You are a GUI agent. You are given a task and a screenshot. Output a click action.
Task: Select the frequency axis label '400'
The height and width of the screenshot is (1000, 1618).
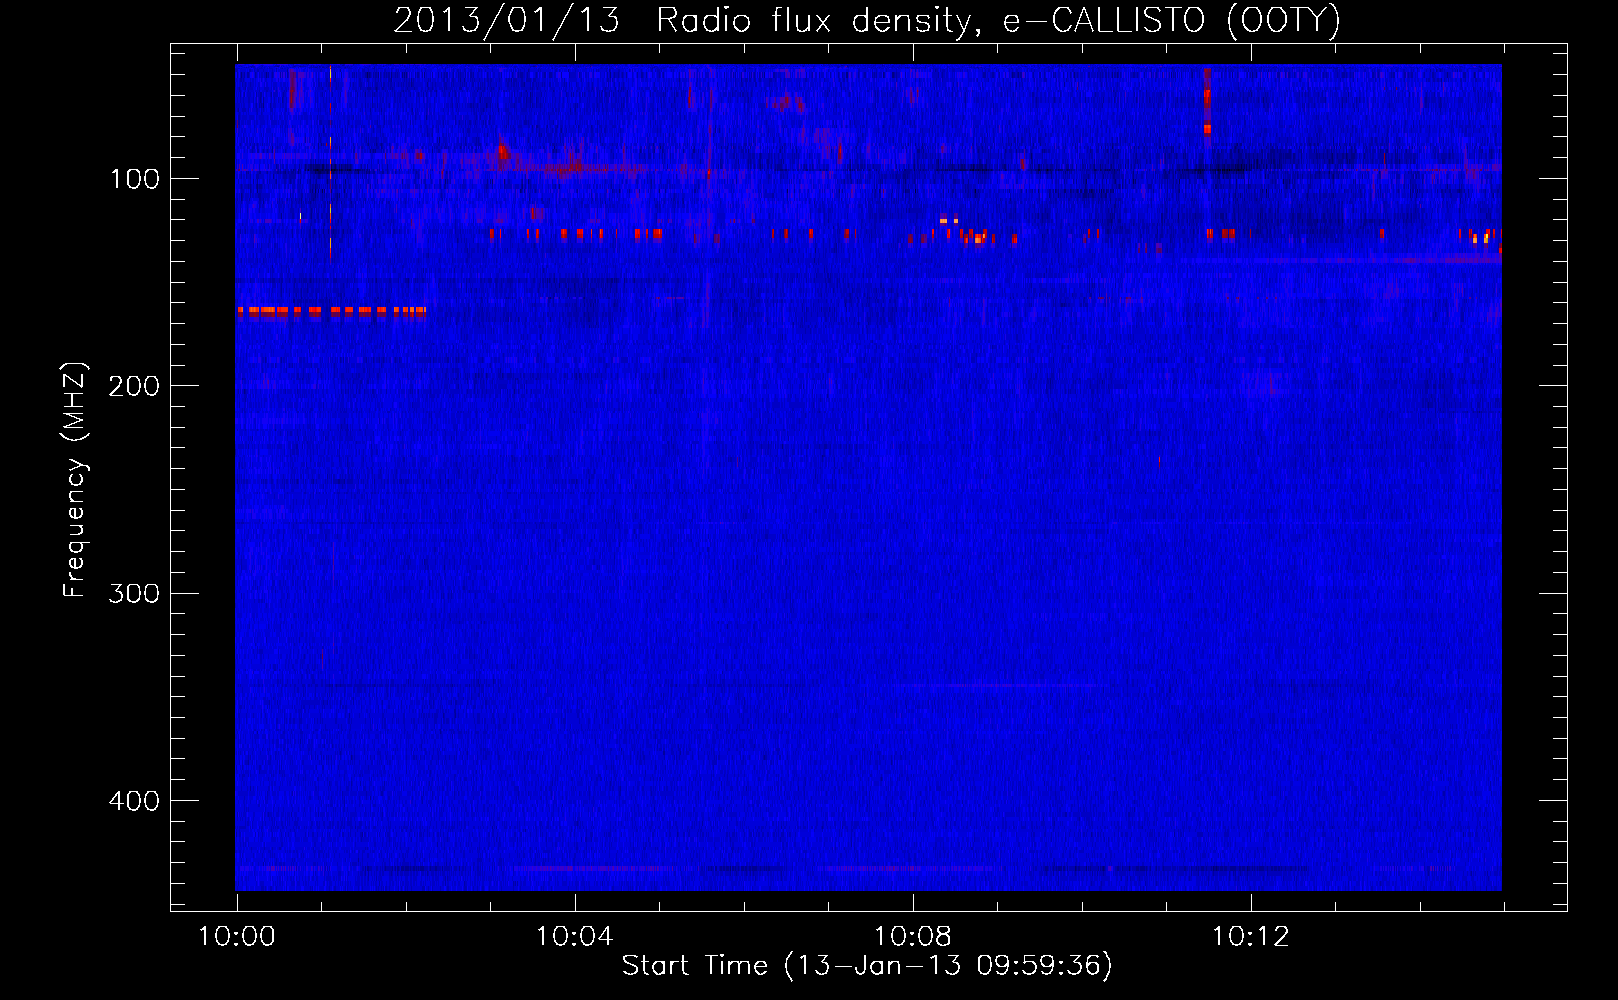pyautogui.click(x=134, y=802)
